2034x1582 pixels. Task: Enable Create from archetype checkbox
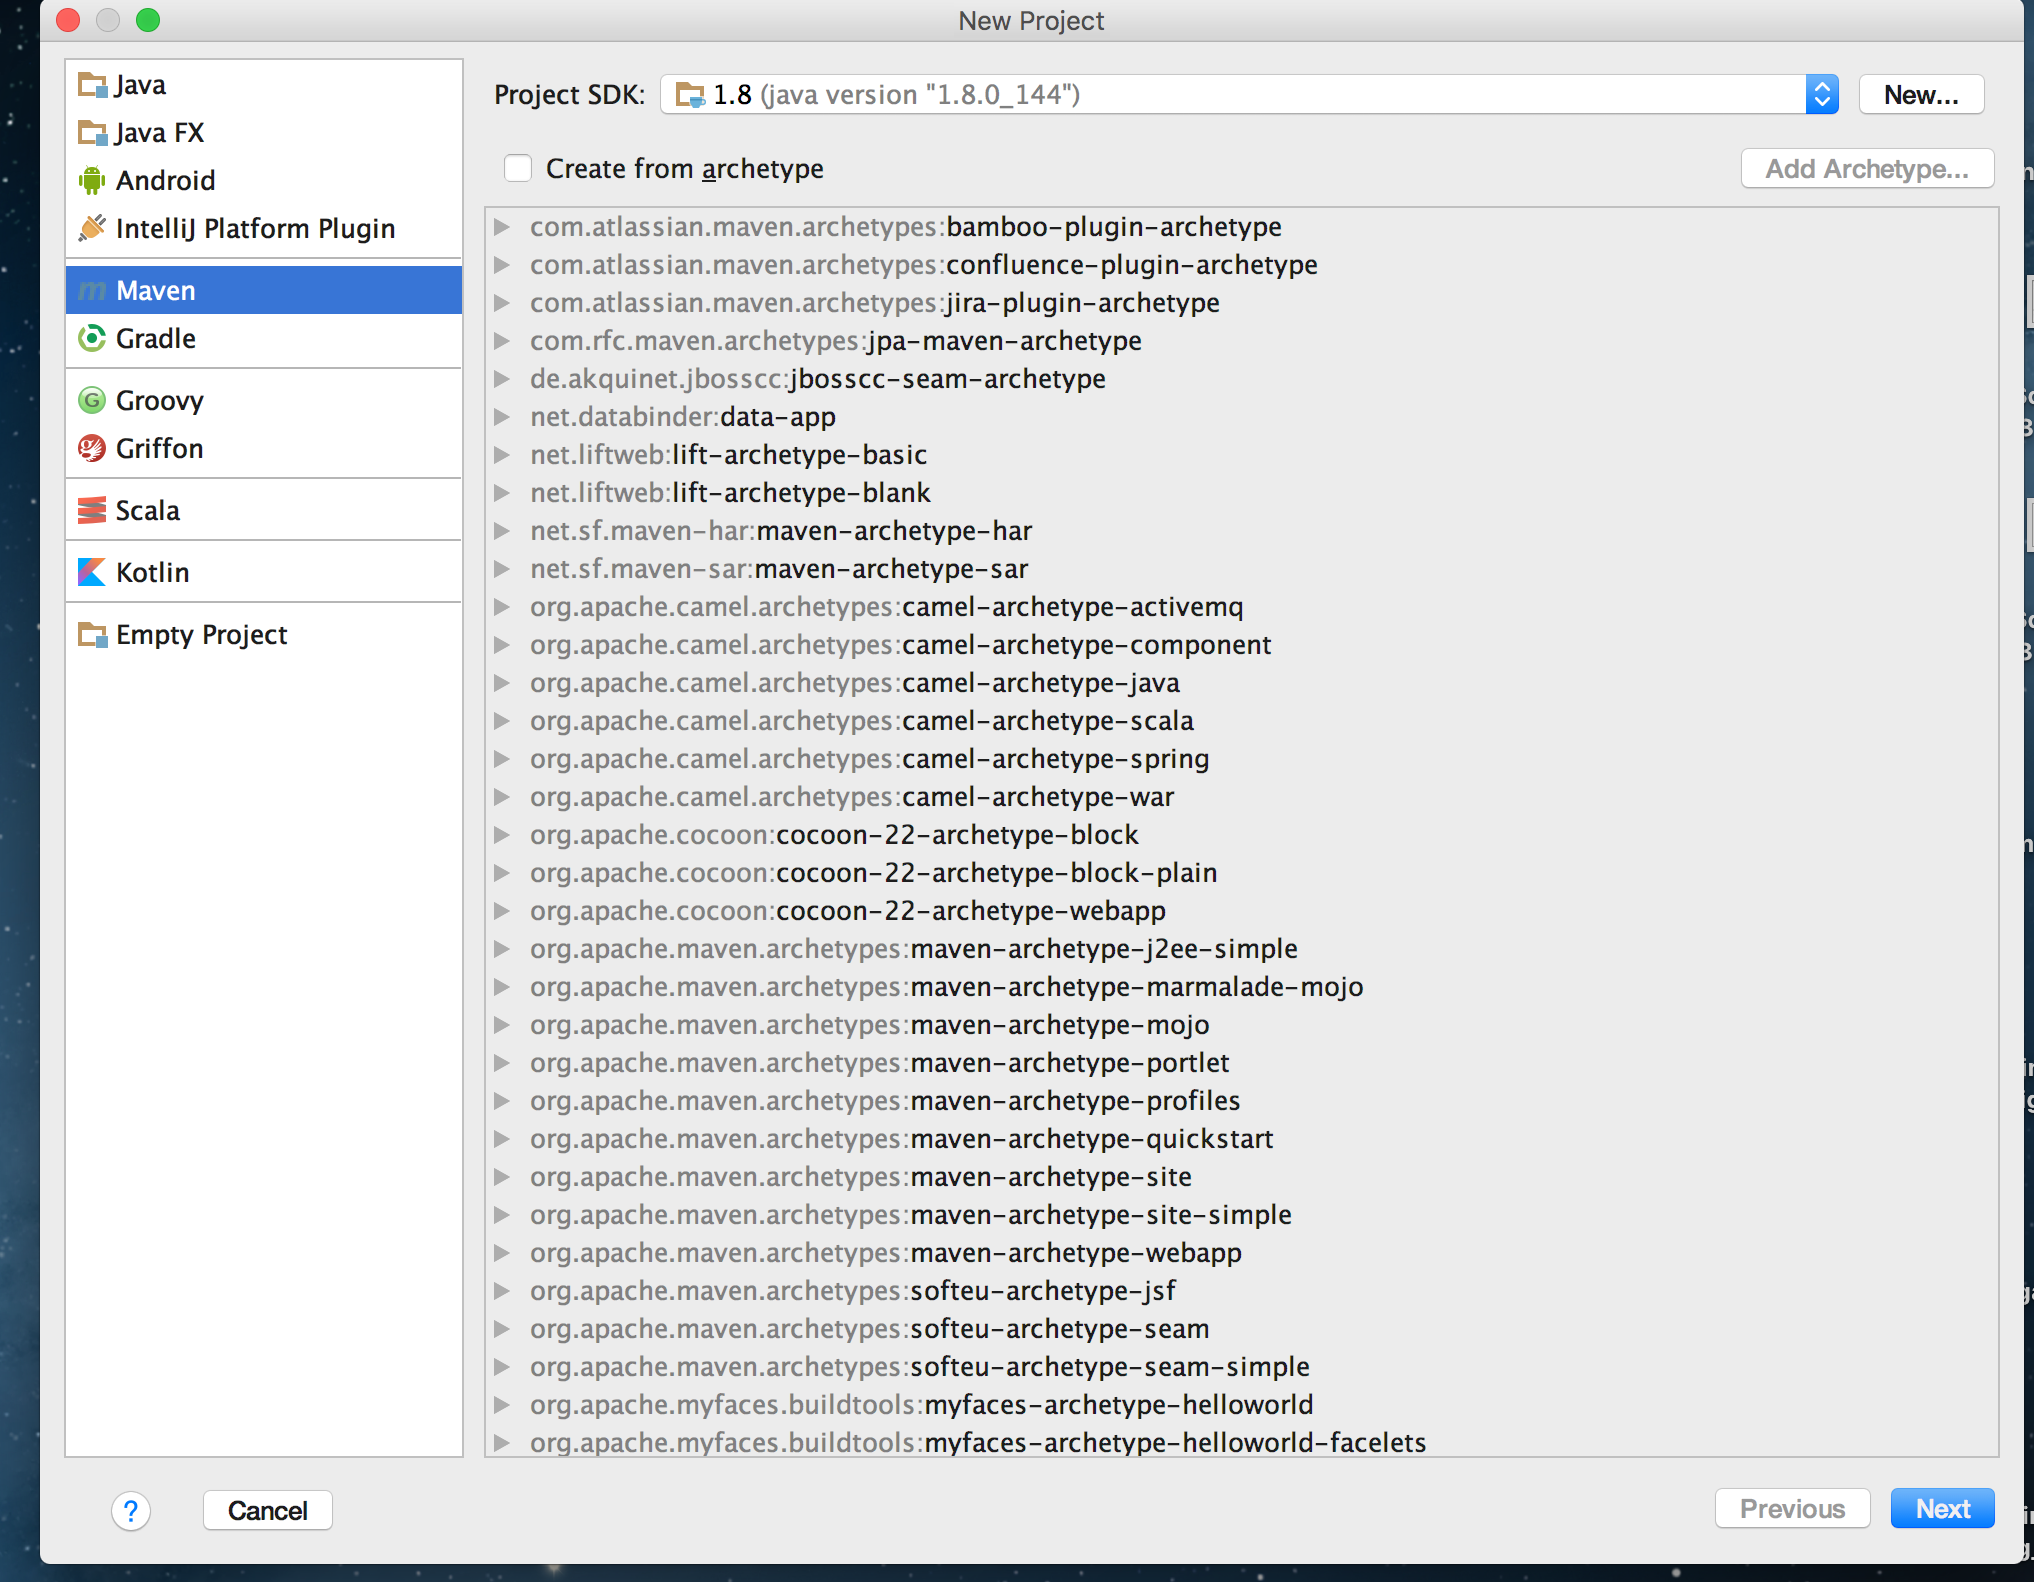[x=518, y=169]
